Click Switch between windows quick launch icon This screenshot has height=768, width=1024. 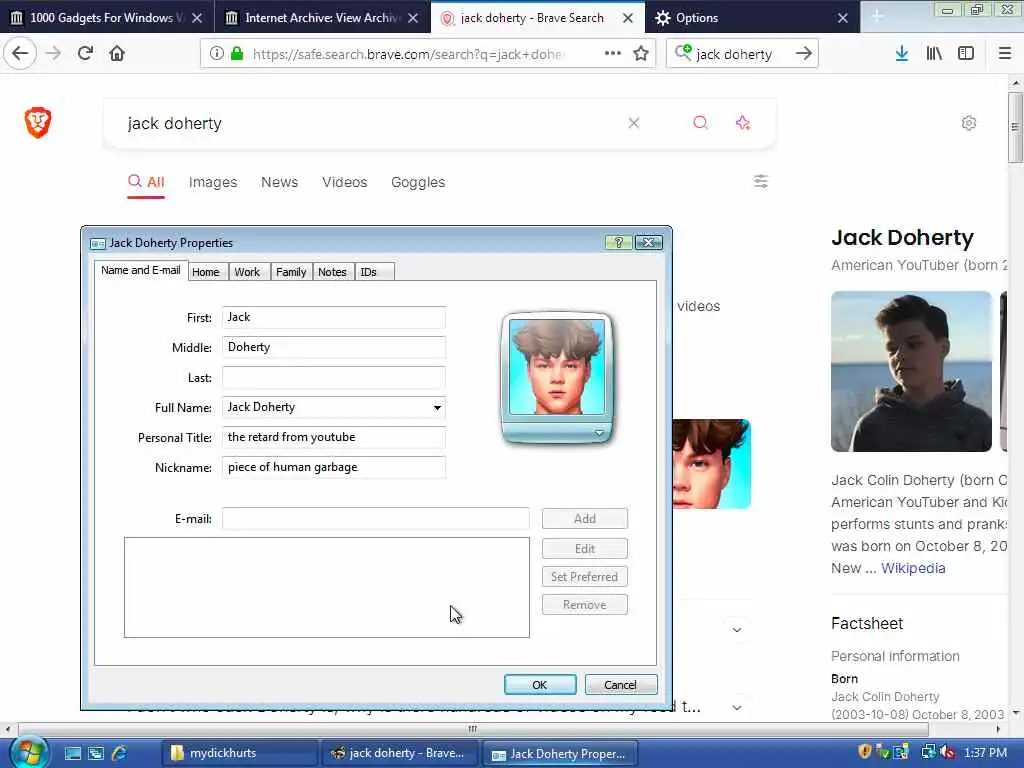coord(96,753)
